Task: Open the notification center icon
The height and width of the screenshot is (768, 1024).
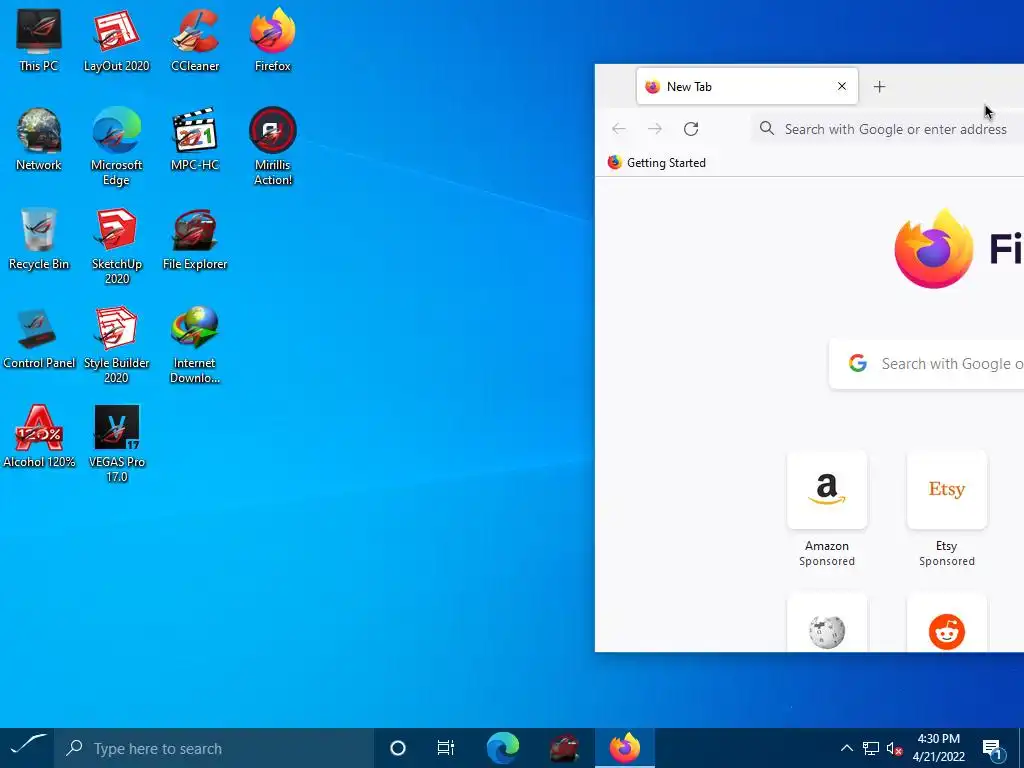Action: [x=993, y=749]
